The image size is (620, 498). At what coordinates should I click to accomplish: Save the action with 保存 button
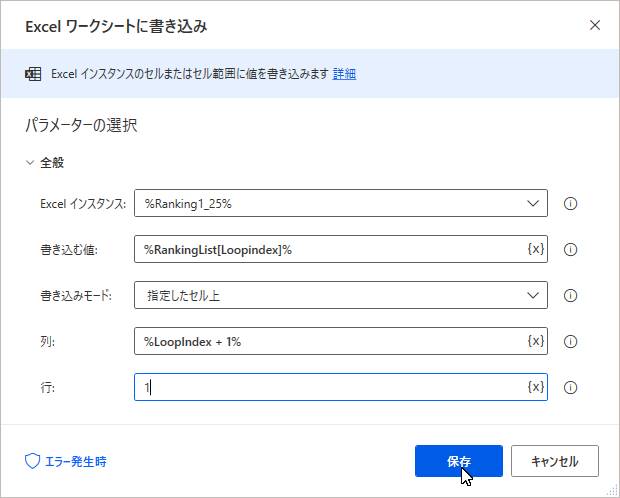point(459,461)
